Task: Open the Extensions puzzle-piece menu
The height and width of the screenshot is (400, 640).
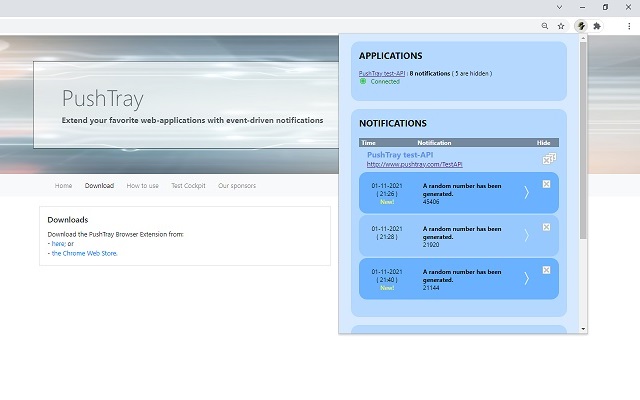Action: [597, 26]
